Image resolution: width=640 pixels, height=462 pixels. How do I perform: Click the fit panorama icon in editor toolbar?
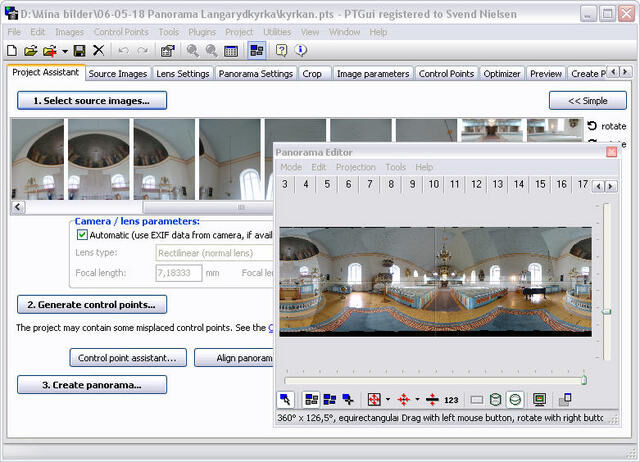(x=374, y=399)
